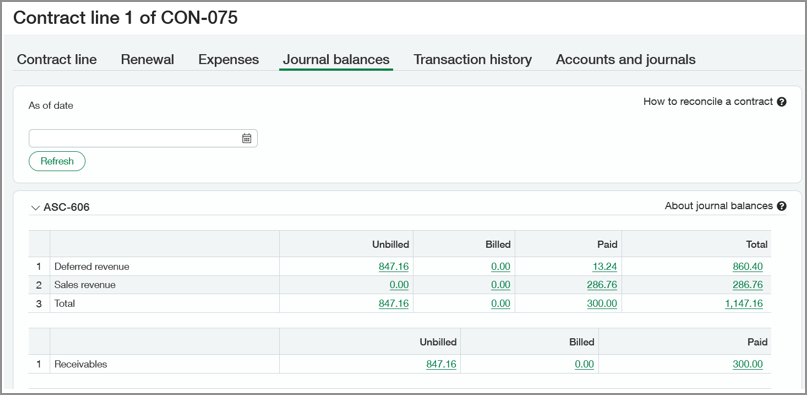Image resolution: width=807 pixels, height=395 pixels.
Task: Go to the Expenses tab
Action: pos(229,60)
